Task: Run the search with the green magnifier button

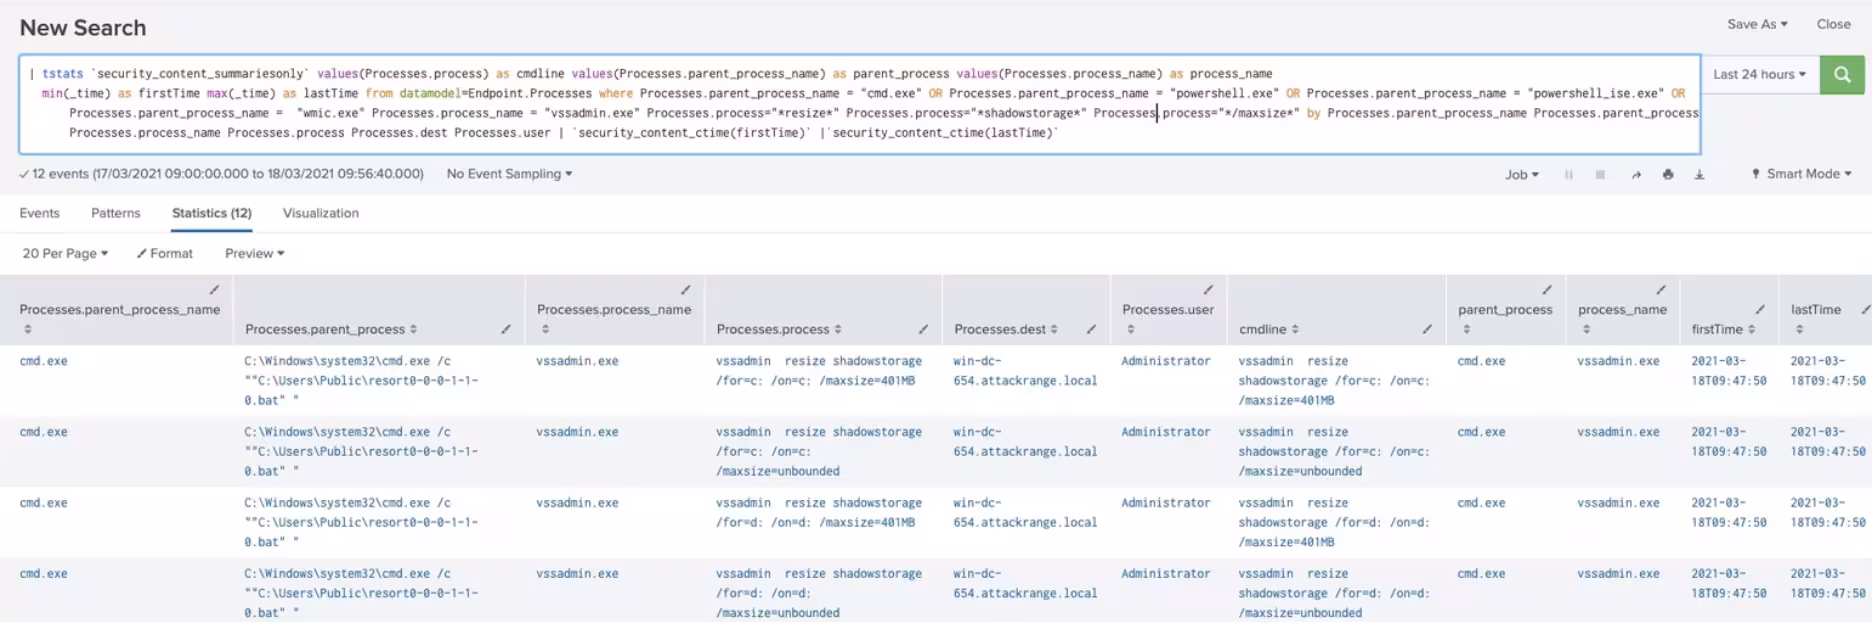Action: (x=1842, y=75)
